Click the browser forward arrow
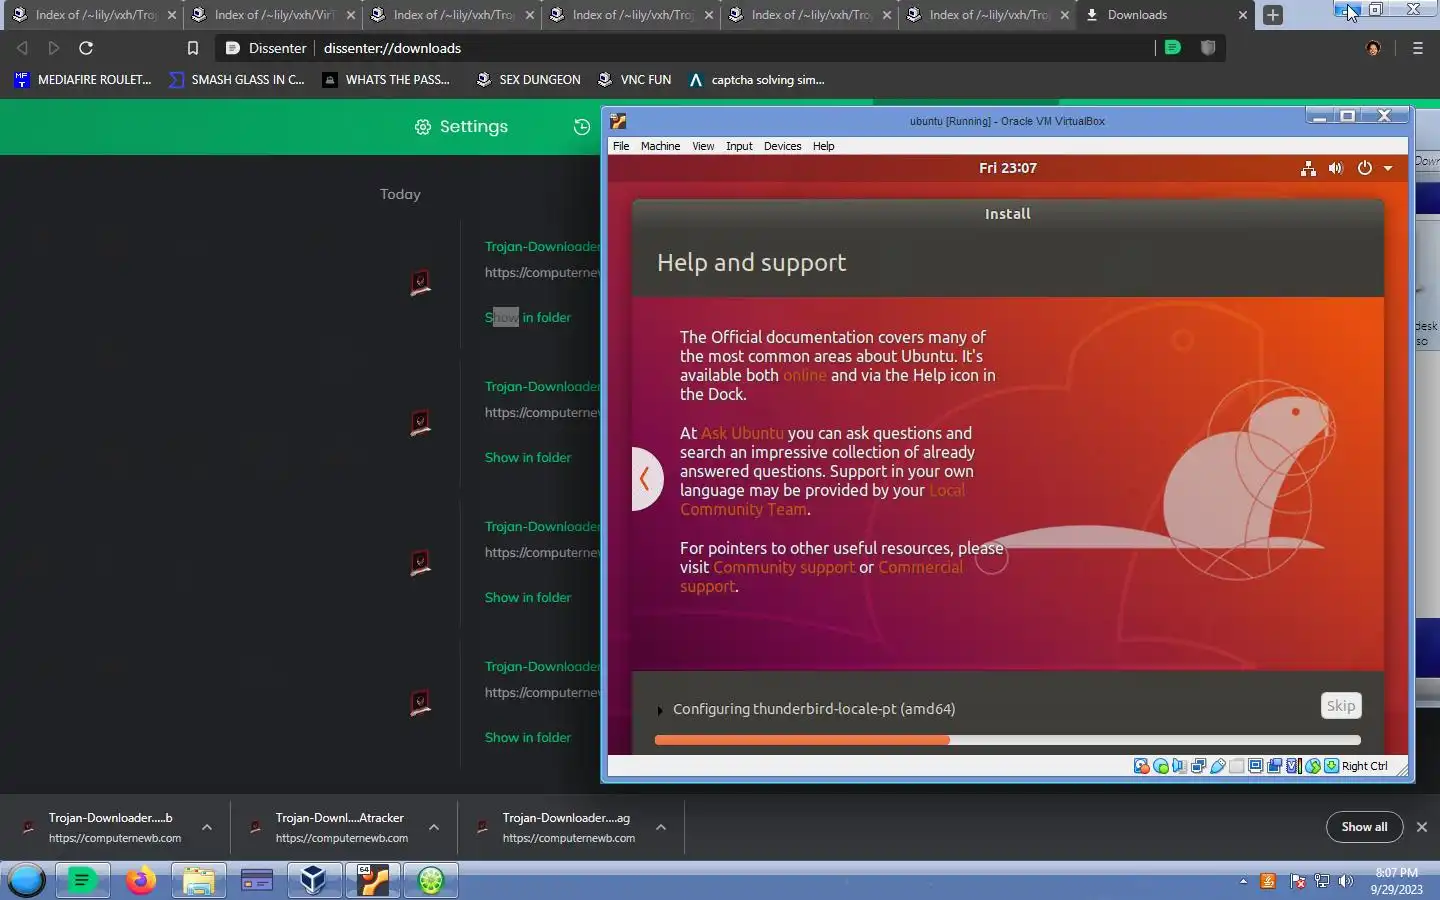 point(54,48)
